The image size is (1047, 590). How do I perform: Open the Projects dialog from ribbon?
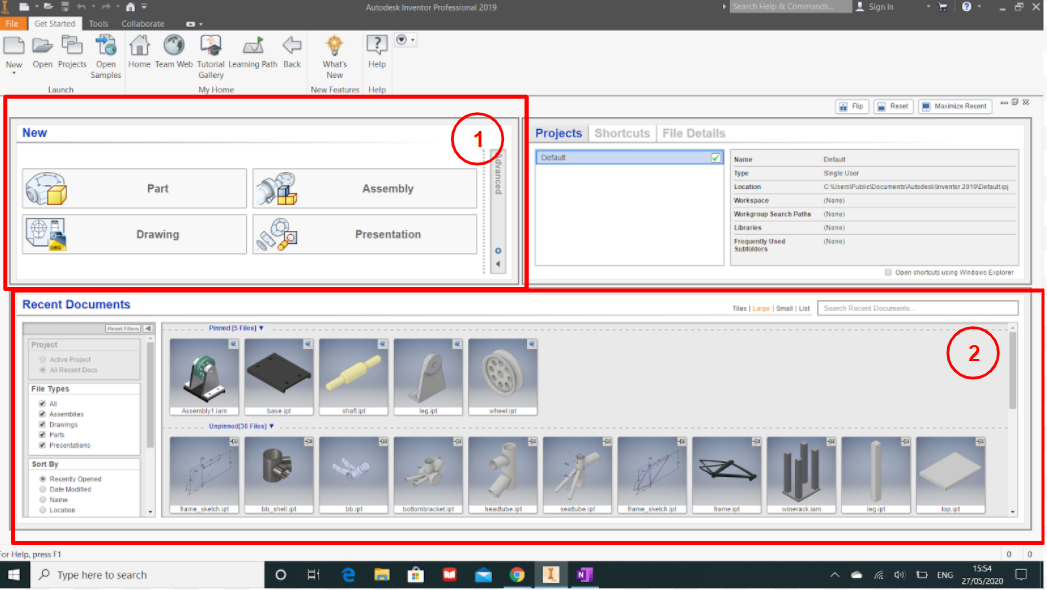tap(71, 47)
